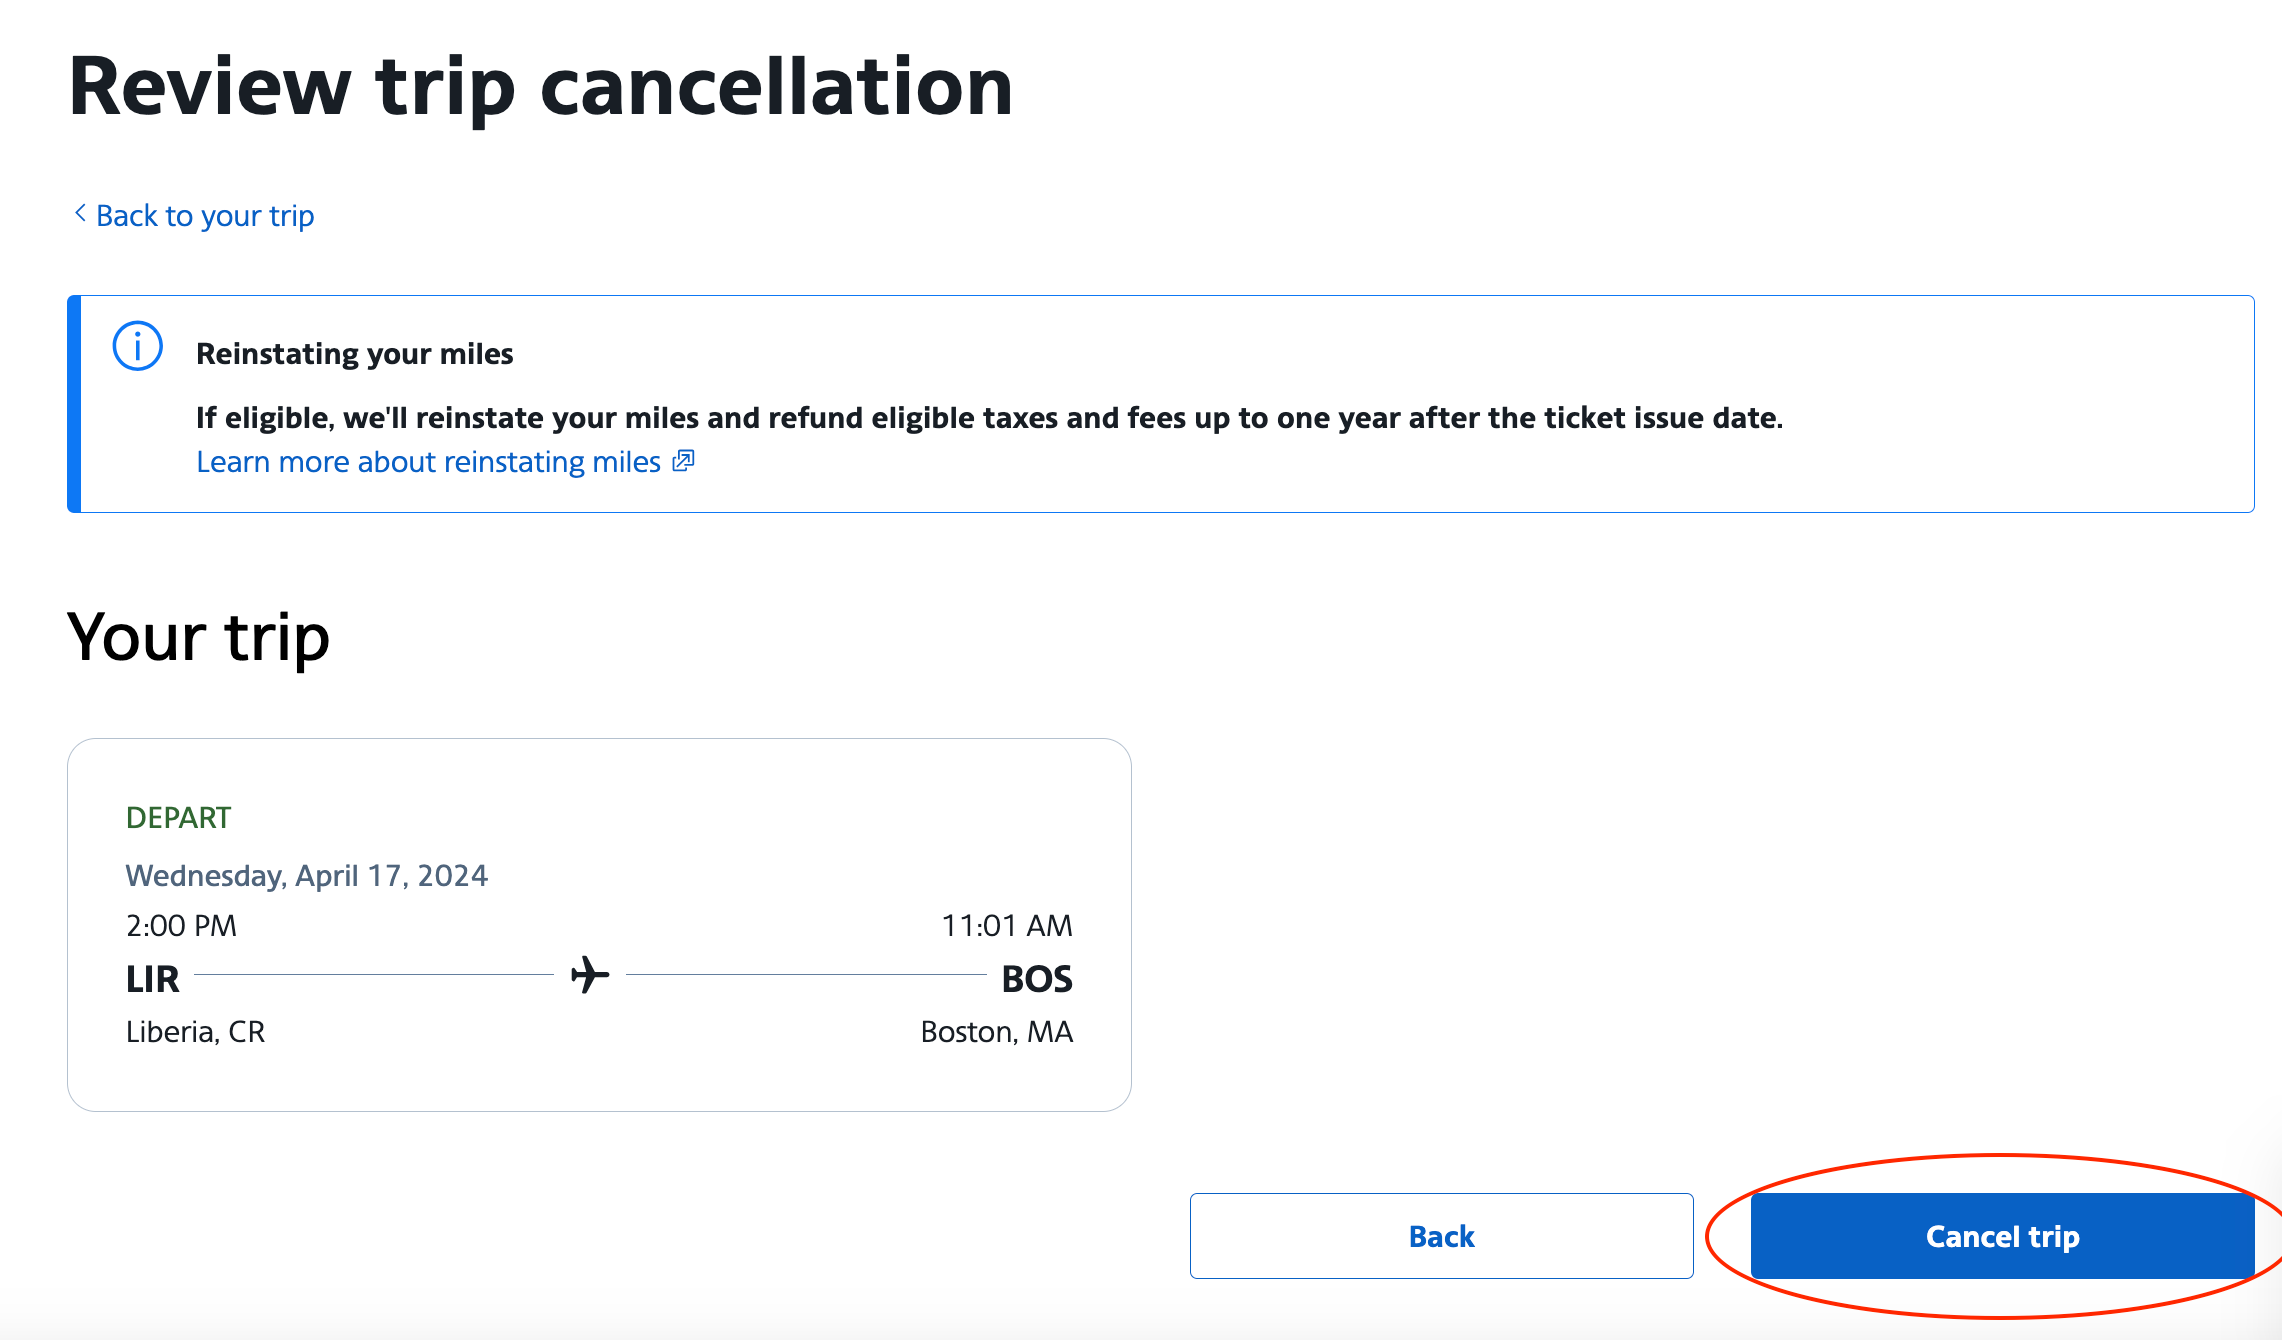2282x1340 pixels.
Task: Open the Back to your trip link
Action: pos(205,216)
